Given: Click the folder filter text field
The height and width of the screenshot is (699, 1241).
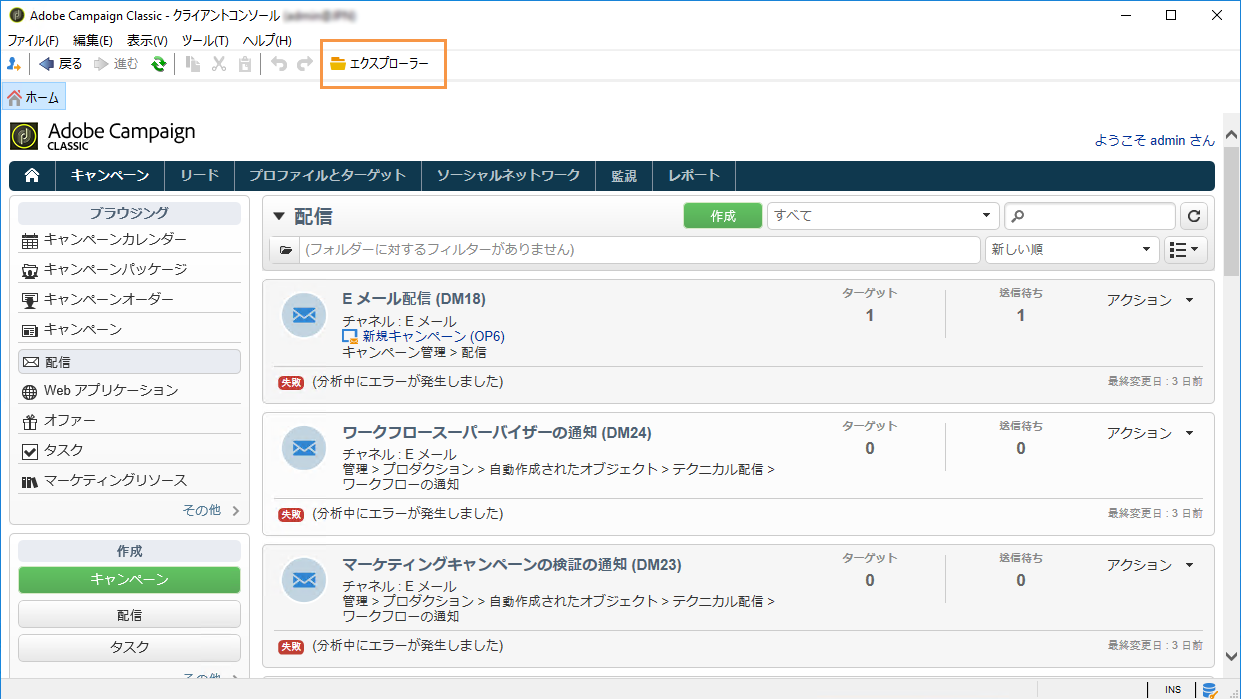Looking at the screenshot, I should pyautogui.click(x=640, y=249).
